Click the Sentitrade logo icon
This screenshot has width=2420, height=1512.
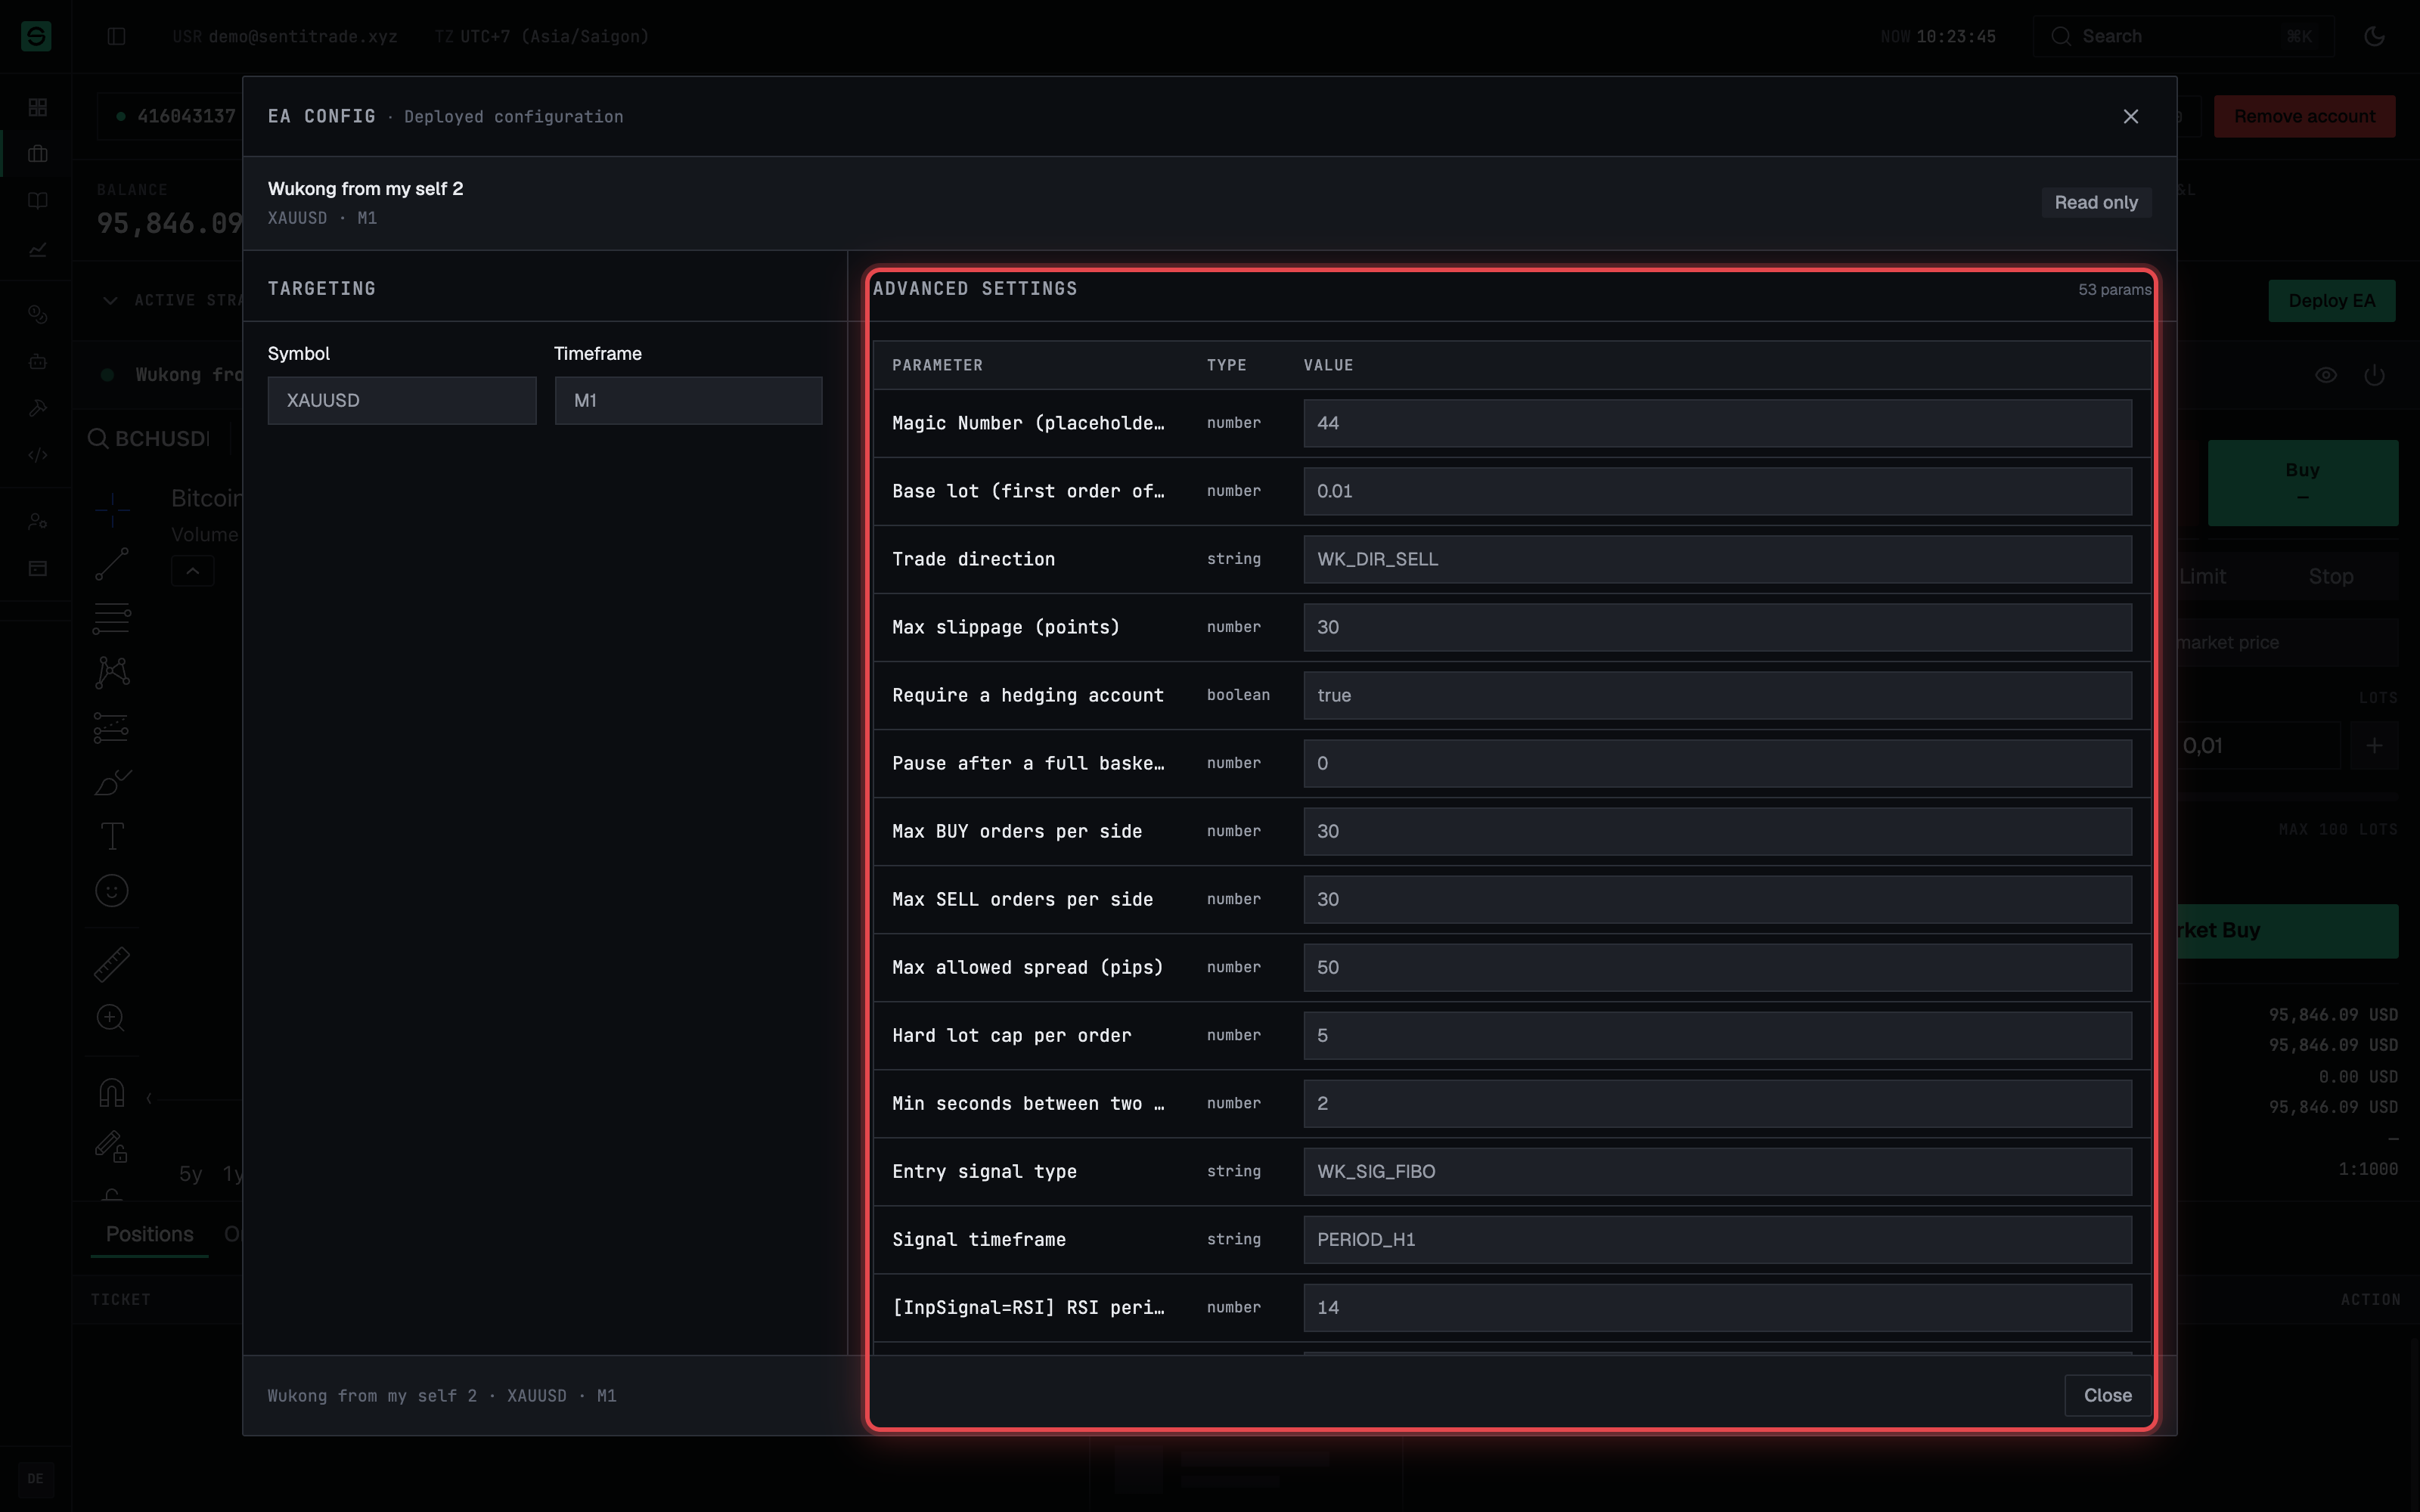point(36,36)
